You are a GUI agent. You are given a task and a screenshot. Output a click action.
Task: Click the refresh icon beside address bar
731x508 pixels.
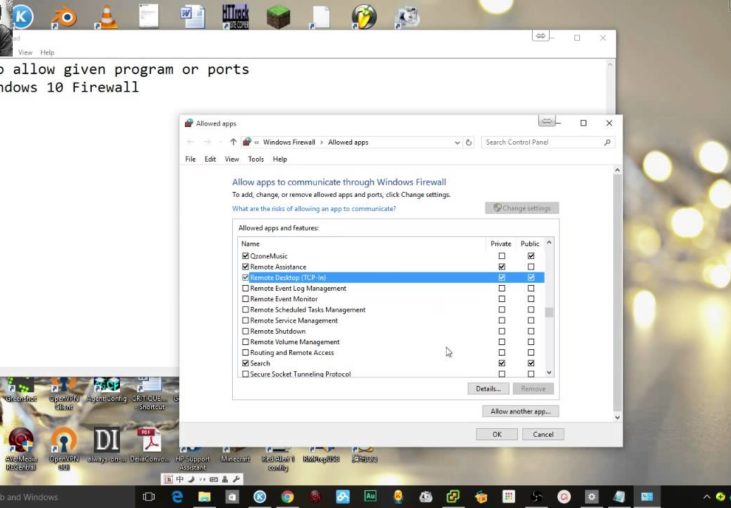[x=469, y=142]
